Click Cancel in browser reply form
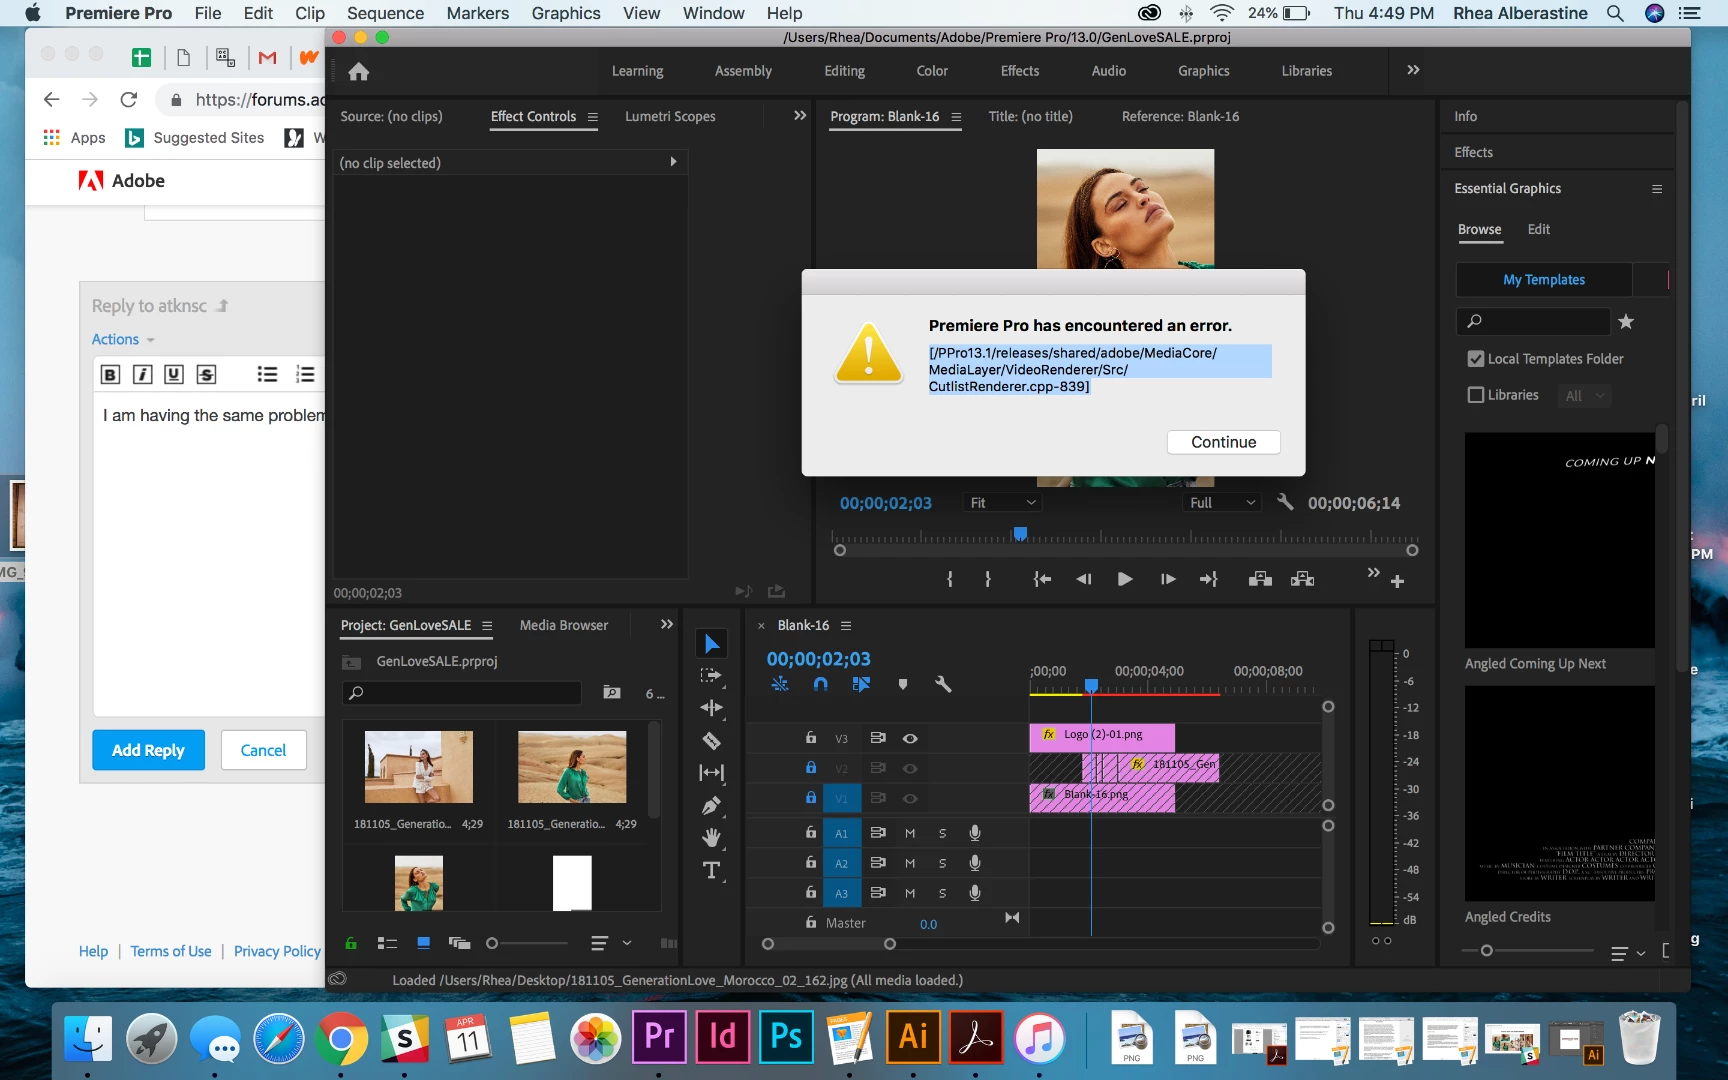The image size is (1728, 1080). point(263,750)
